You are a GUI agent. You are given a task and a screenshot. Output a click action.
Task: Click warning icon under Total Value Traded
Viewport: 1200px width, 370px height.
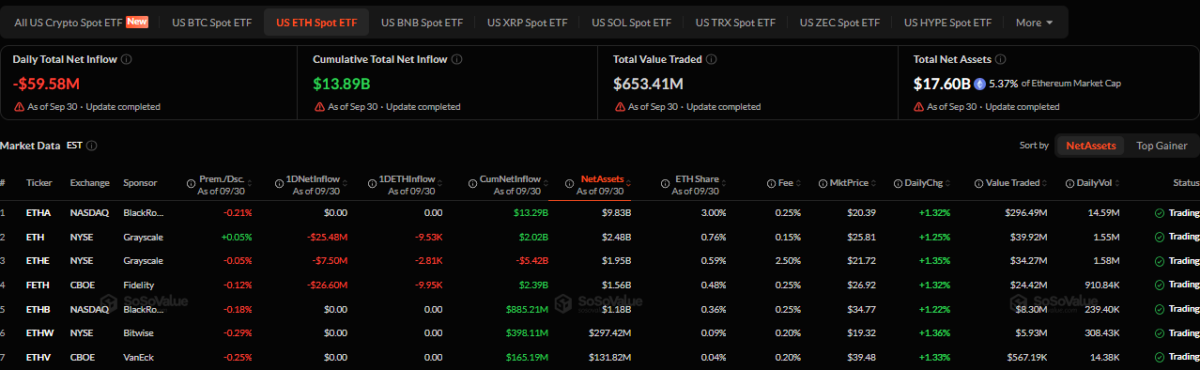point(619,106)
